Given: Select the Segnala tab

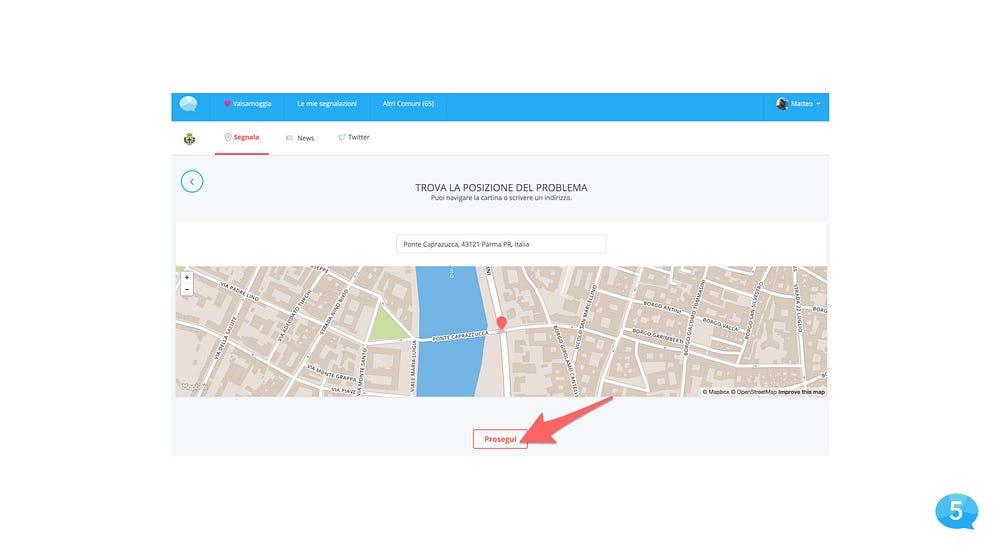Looking at the screenshot, I should [x=242, y=137].
